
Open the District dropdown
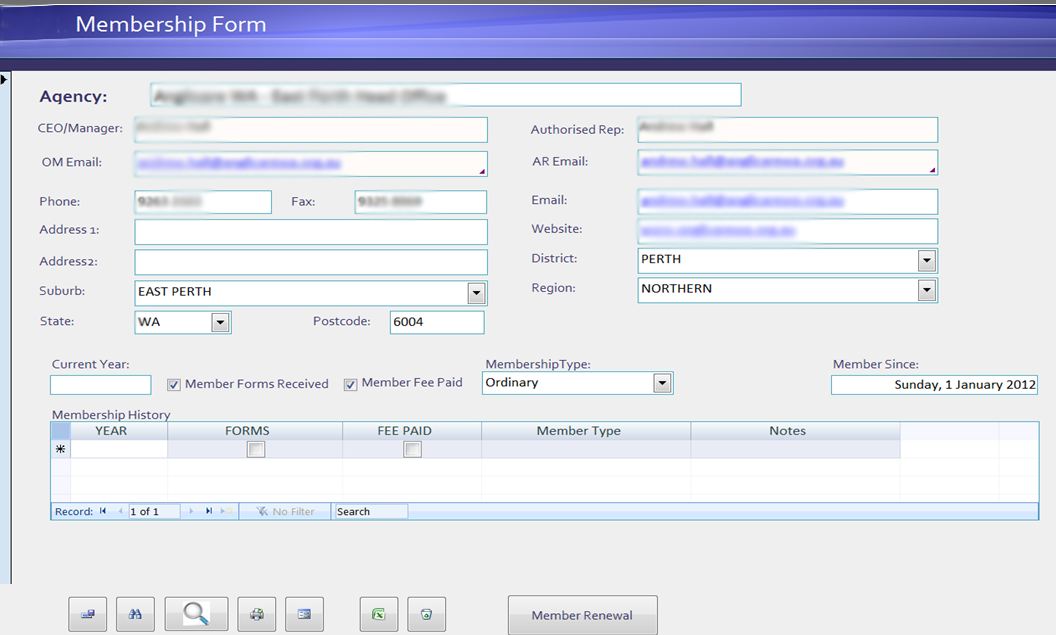pyautogui.click(x=928, y=259)
